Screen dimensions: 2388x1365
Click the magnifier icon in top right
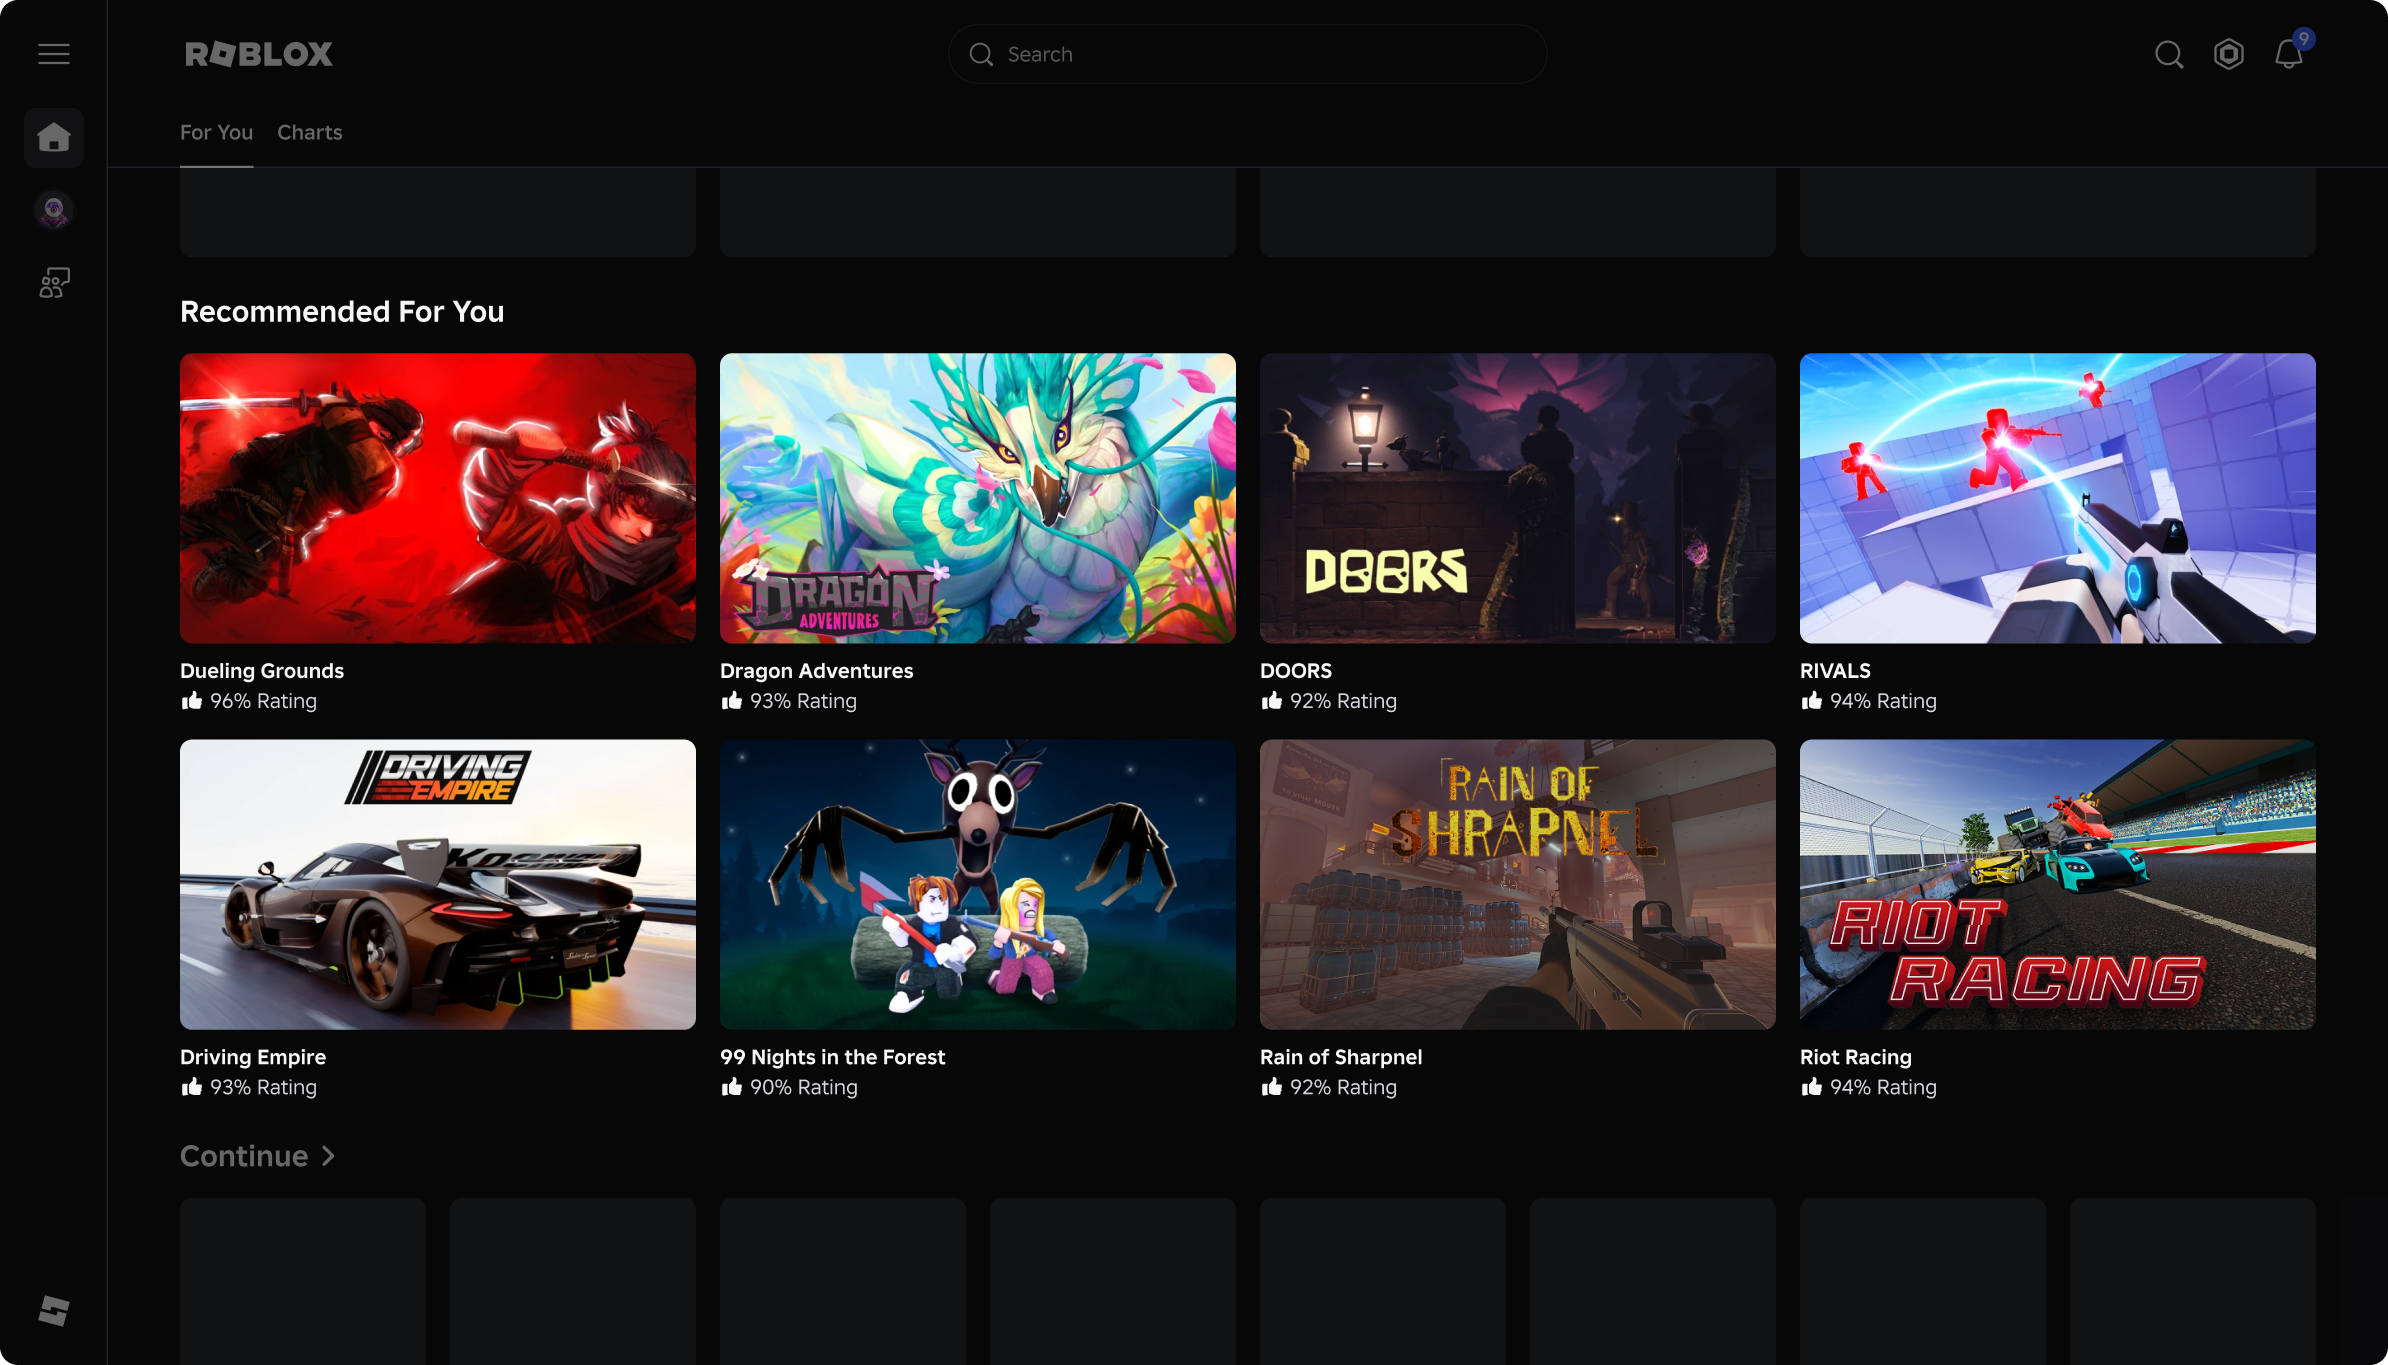tap(2169, 54)
